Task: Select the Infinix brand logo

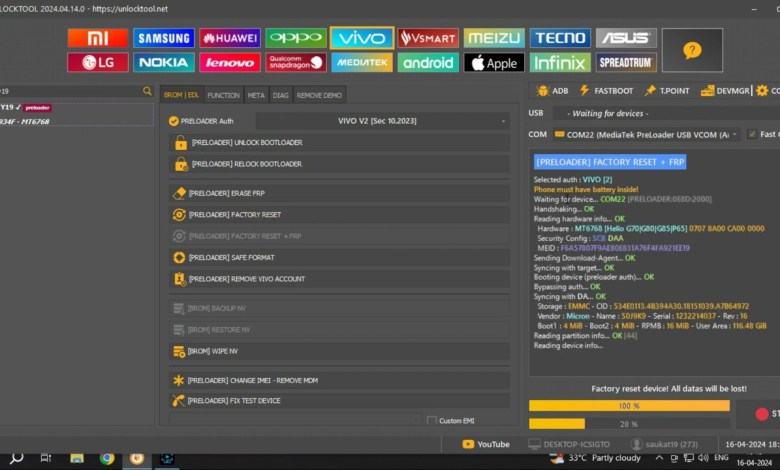Action: [560, 63]
